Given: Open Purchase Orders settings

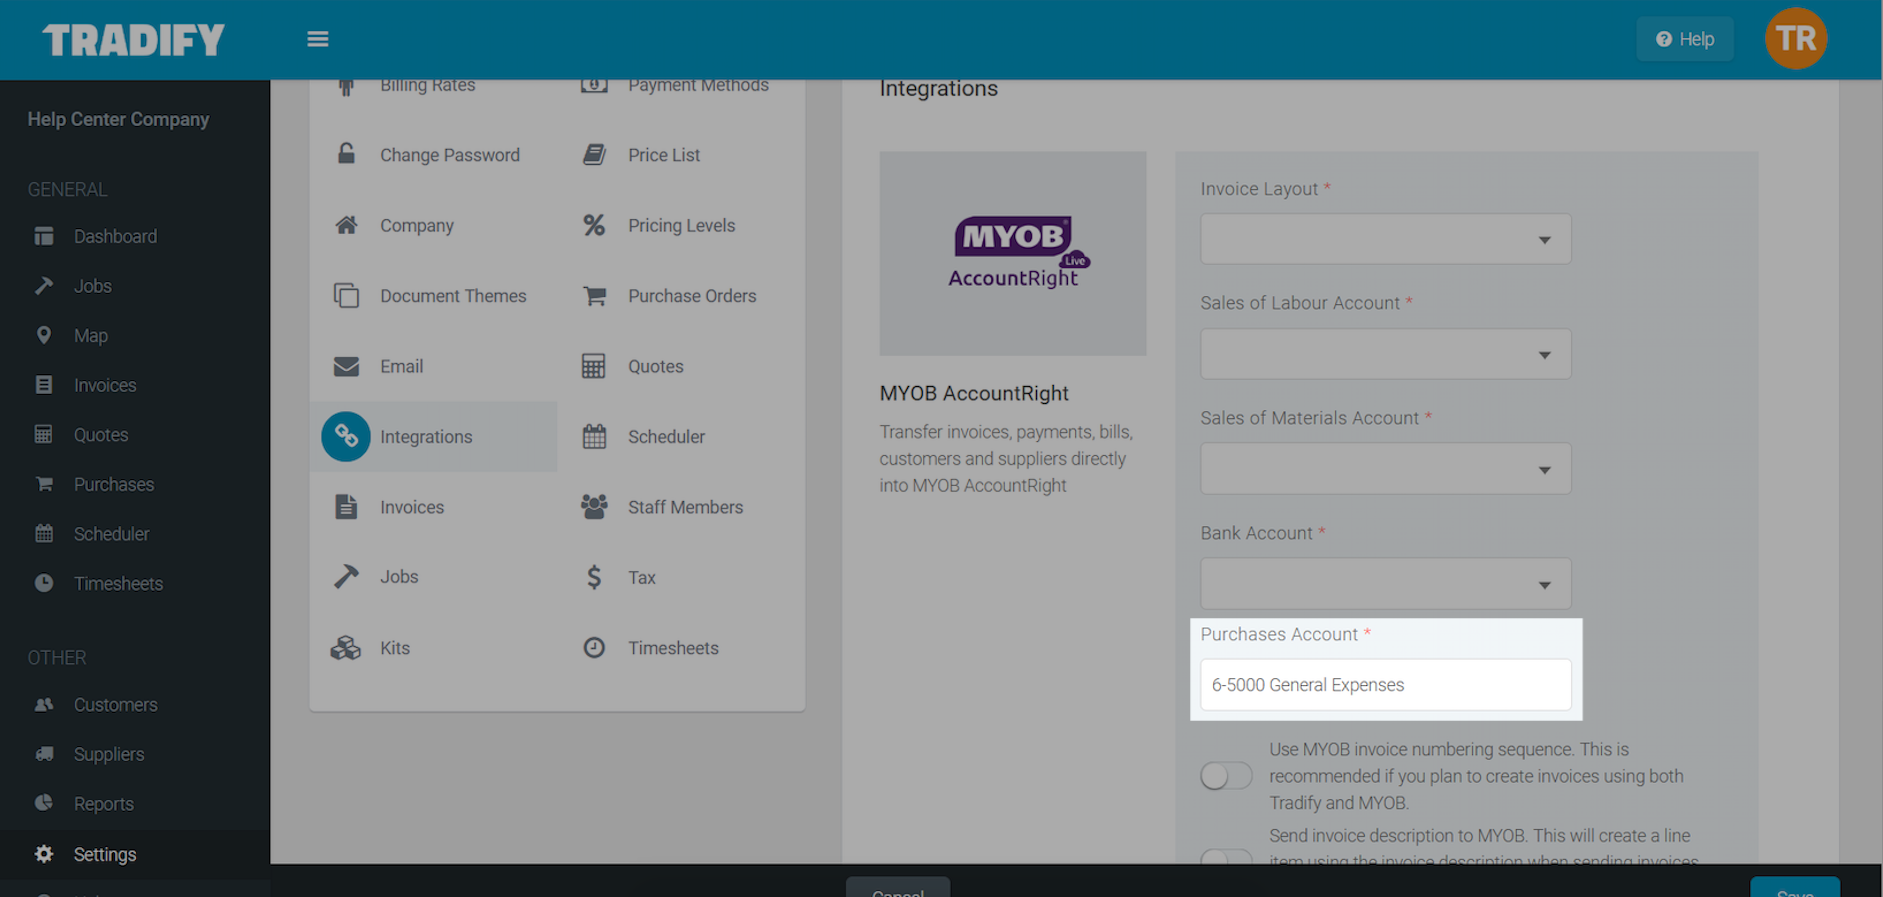Looking at the screenshot, I should [692, 296].
